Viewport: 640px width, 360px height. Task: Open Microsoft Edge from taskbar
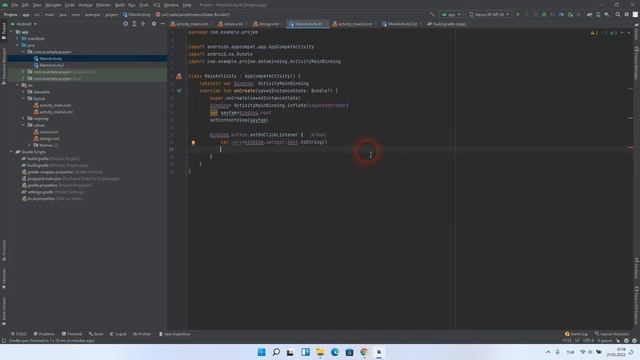click(x=335, y=352)
